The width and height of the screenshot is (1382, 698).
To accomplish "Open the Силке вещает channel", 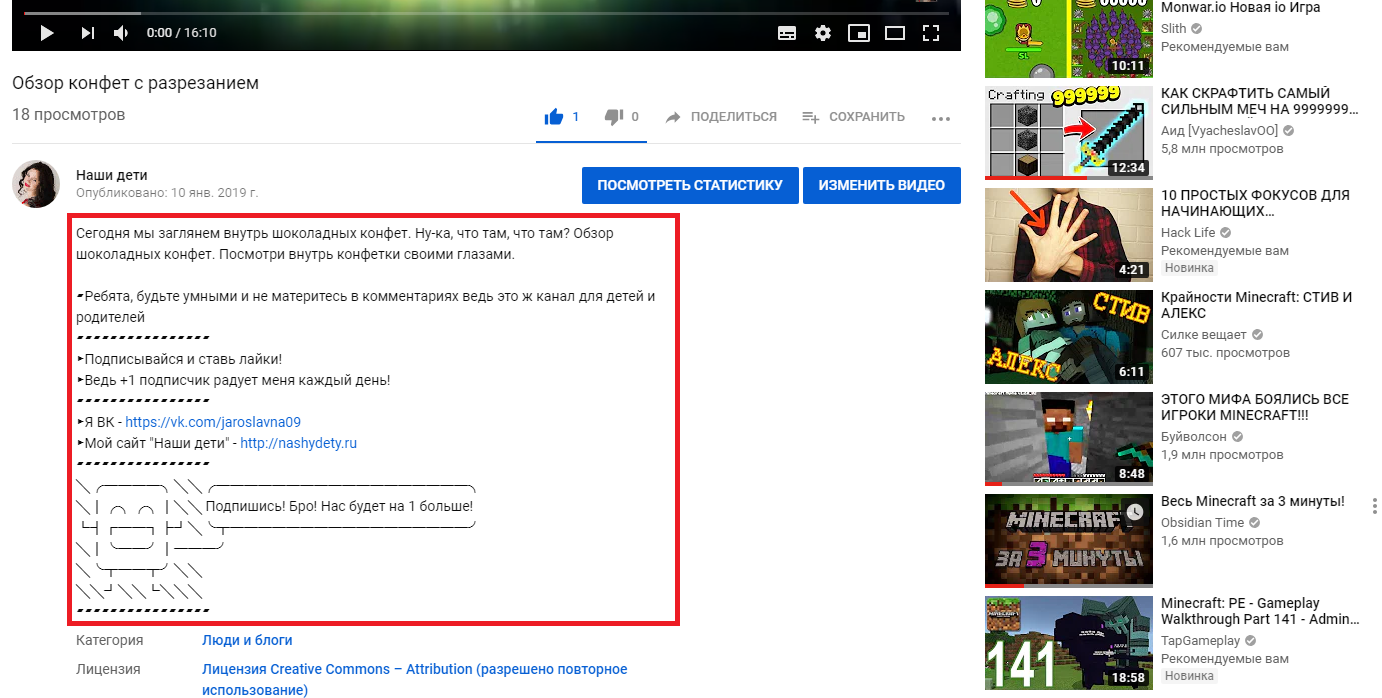I will coord(1204,335).
